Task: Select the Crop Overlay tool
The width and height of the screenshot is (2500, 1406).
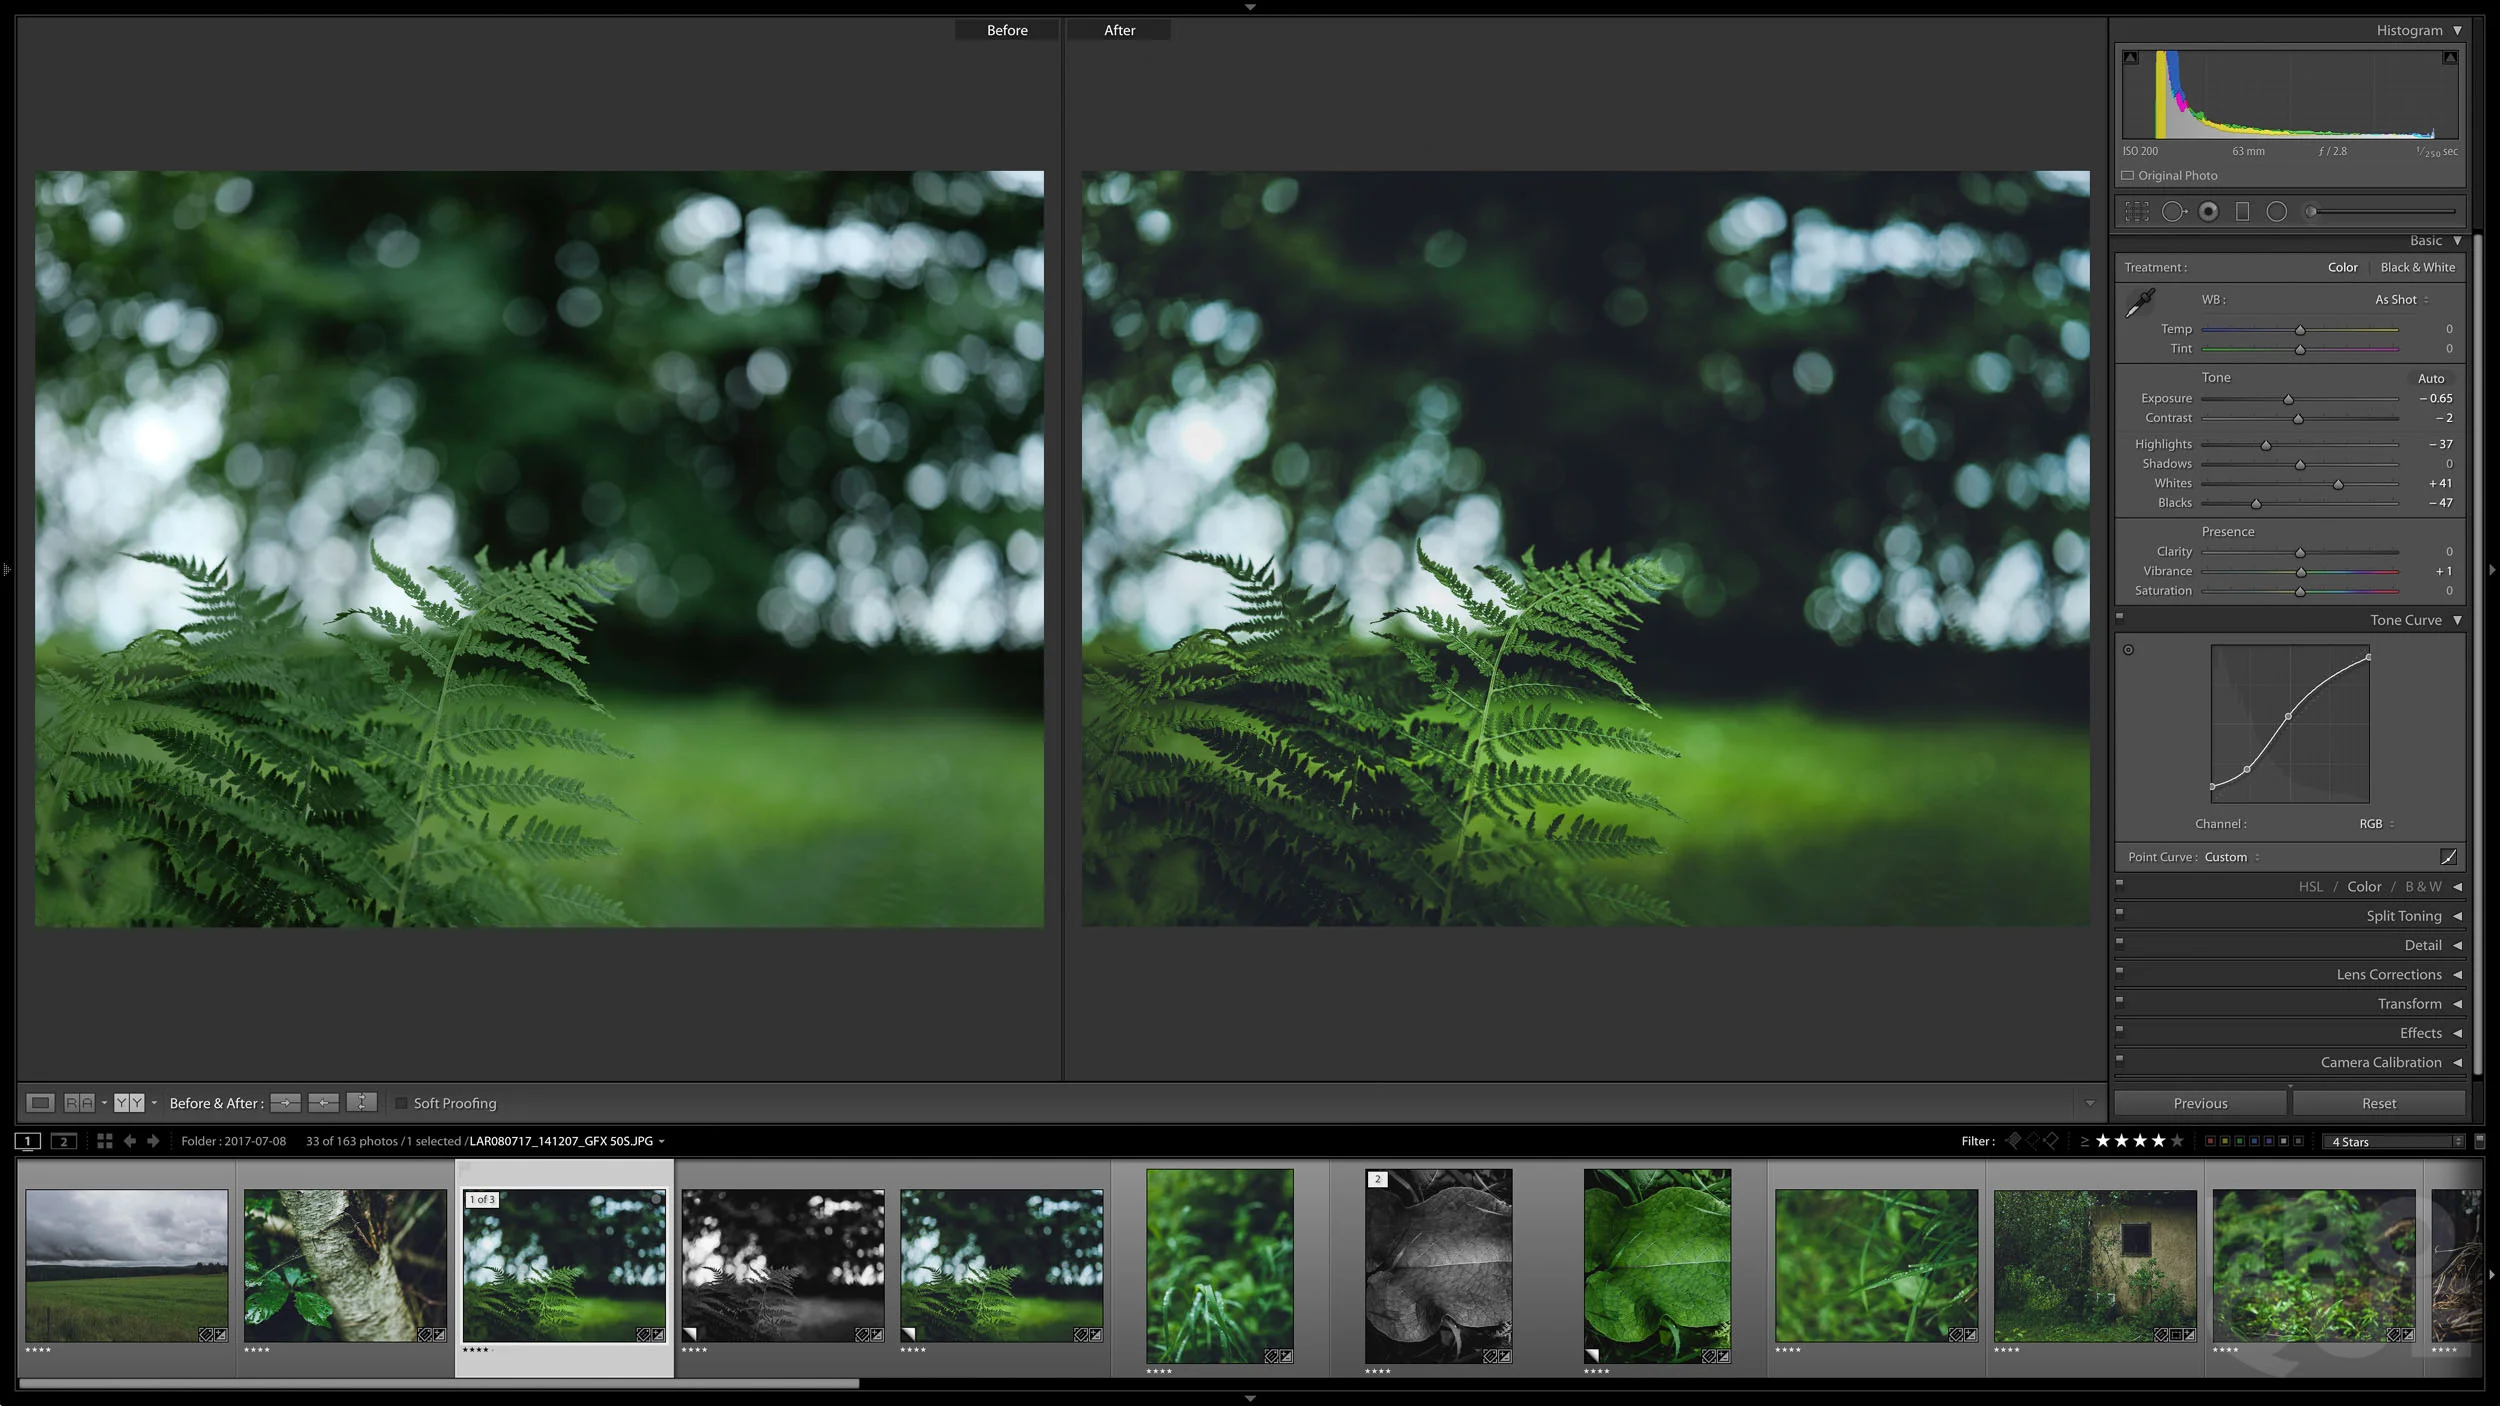Action: (x=2137, y=212)
